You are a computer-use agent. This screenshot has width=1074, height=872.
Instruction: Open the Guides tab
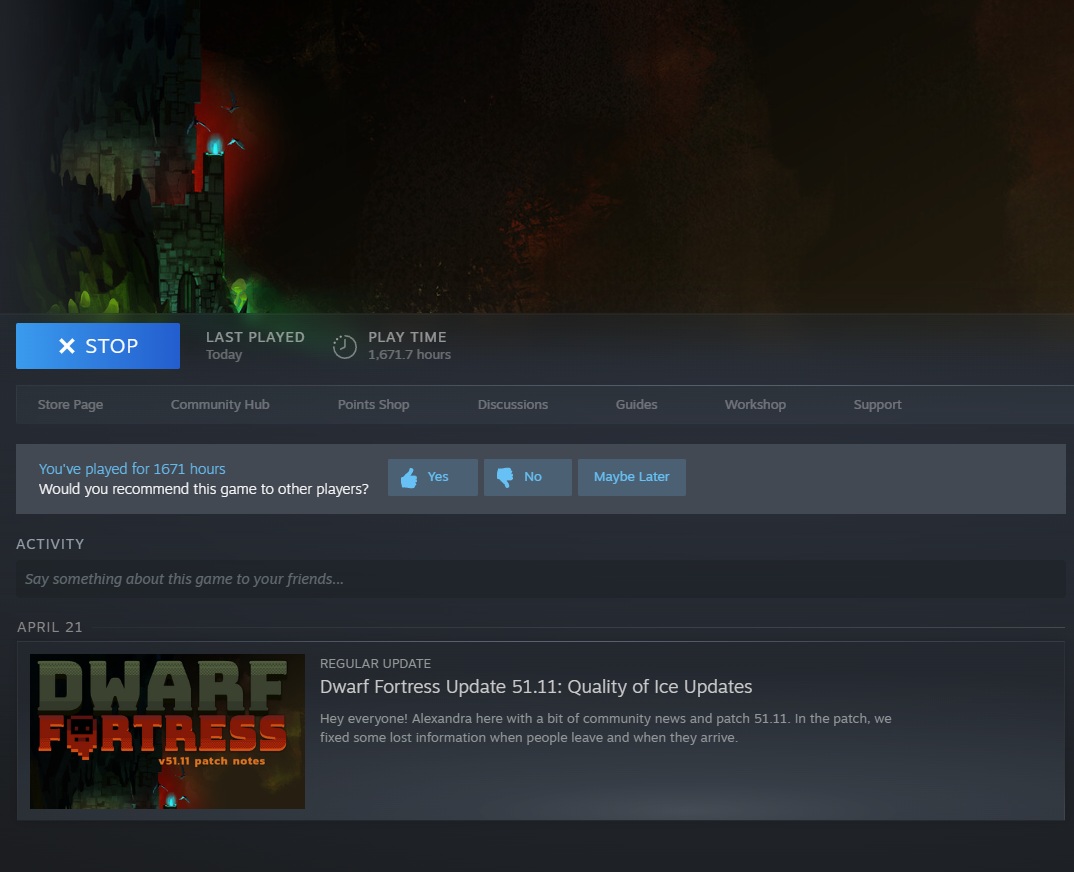pyautogui.click(x=636, y=405)
